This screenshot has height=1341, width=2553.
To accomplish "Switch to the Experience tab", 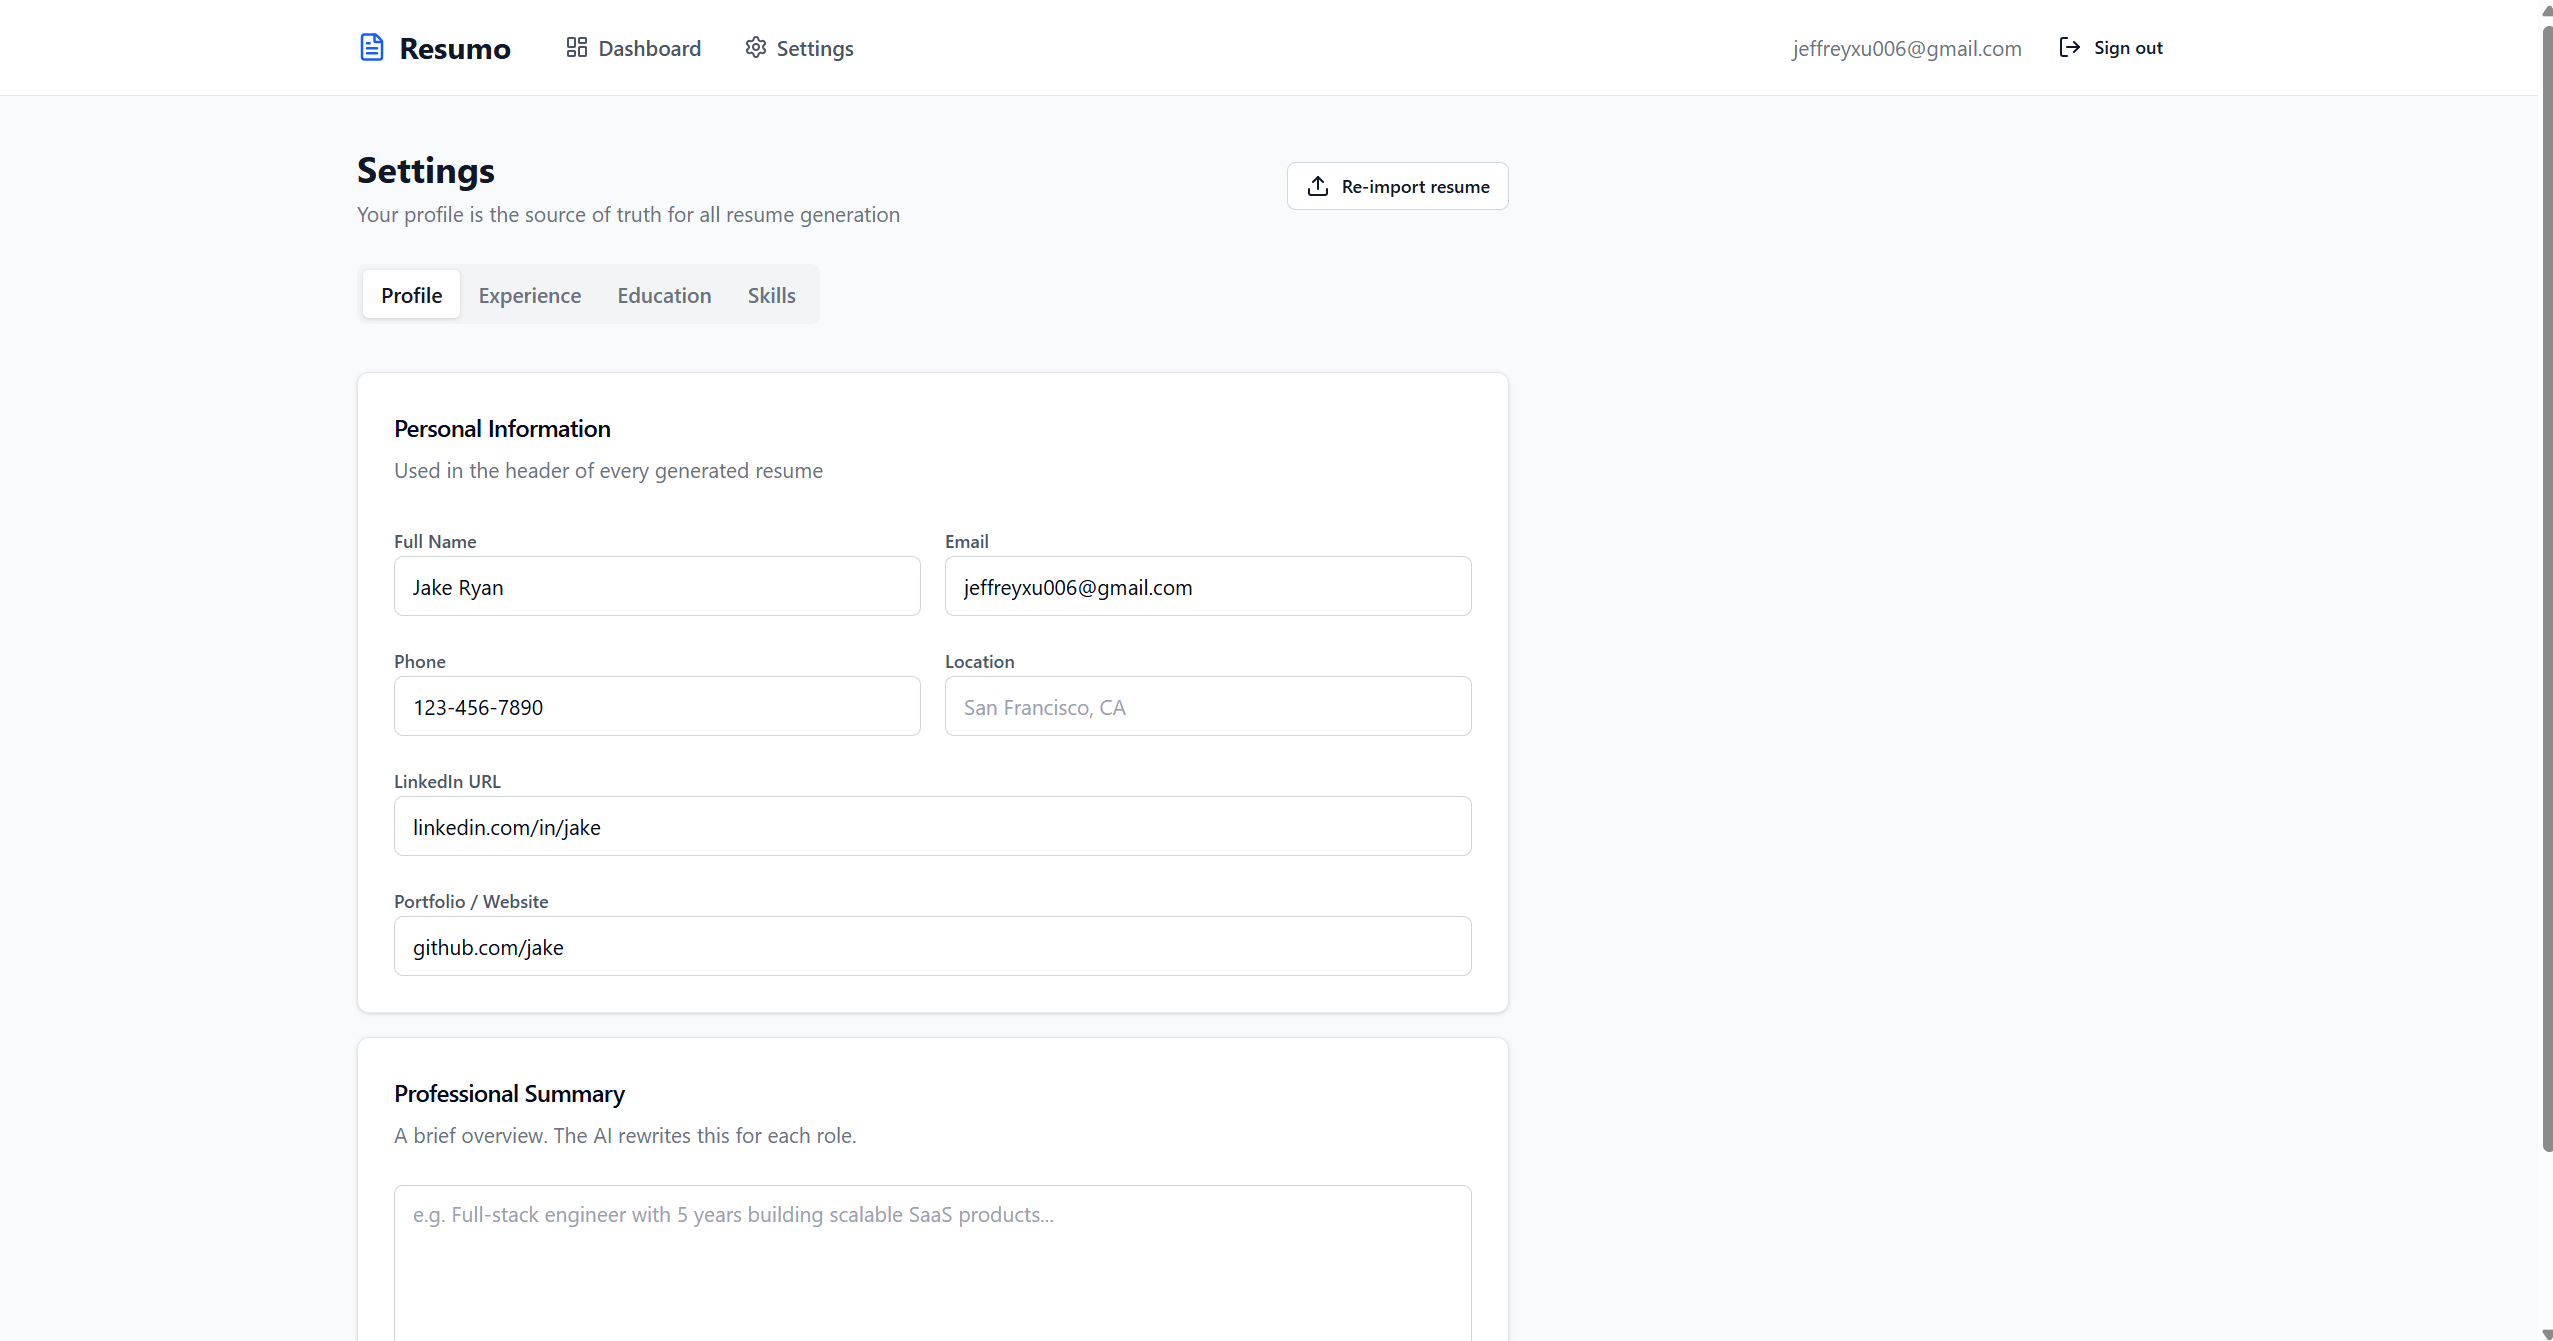I will [x=529, y=295].
